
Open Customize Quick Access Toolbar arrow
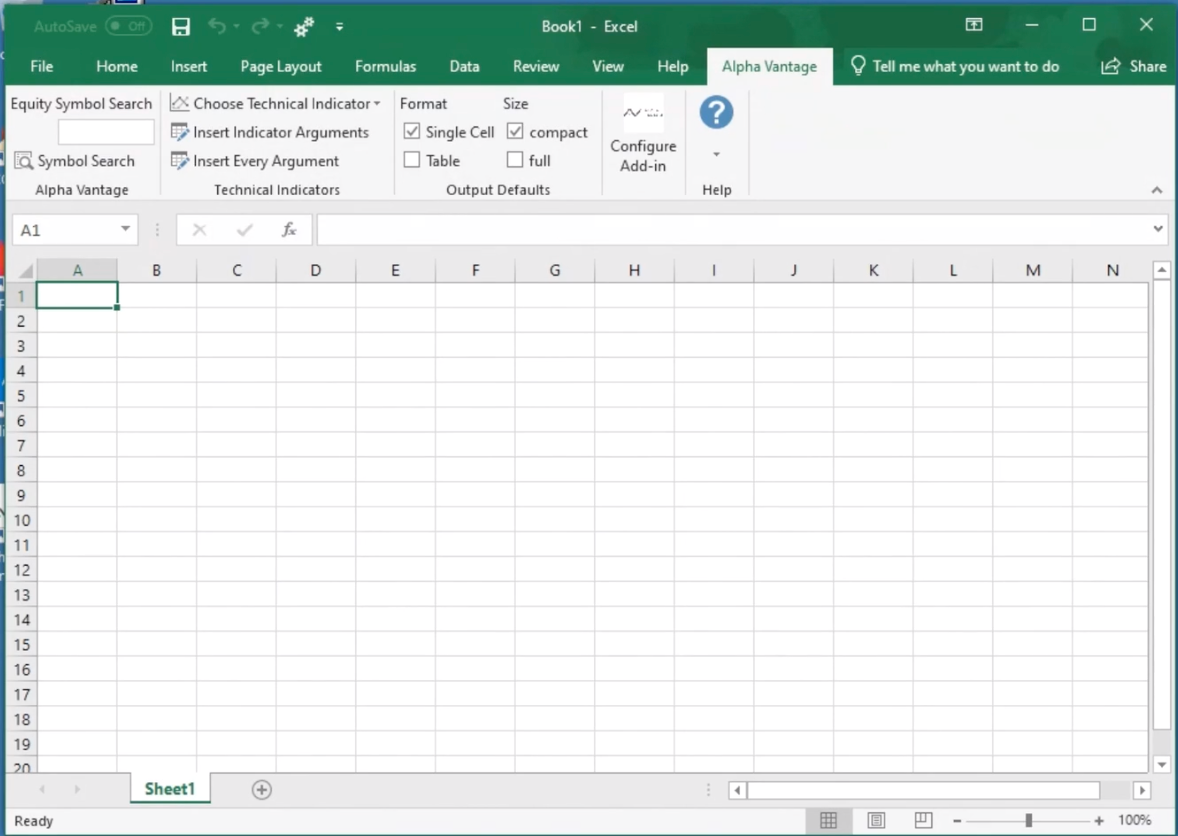pyautogui.click(x=340, y=27)
